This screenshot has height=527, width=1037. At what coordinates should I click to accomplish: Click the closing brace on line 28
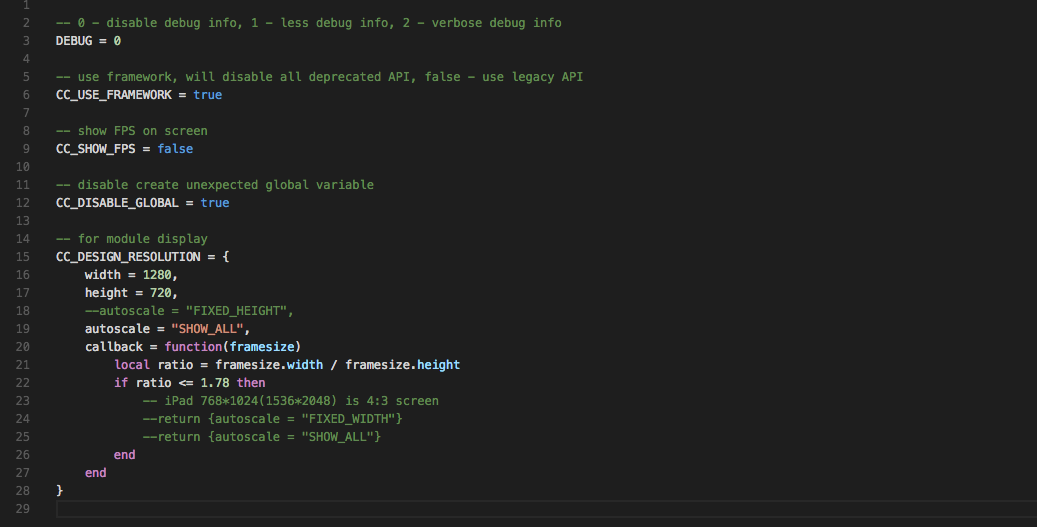60,491
